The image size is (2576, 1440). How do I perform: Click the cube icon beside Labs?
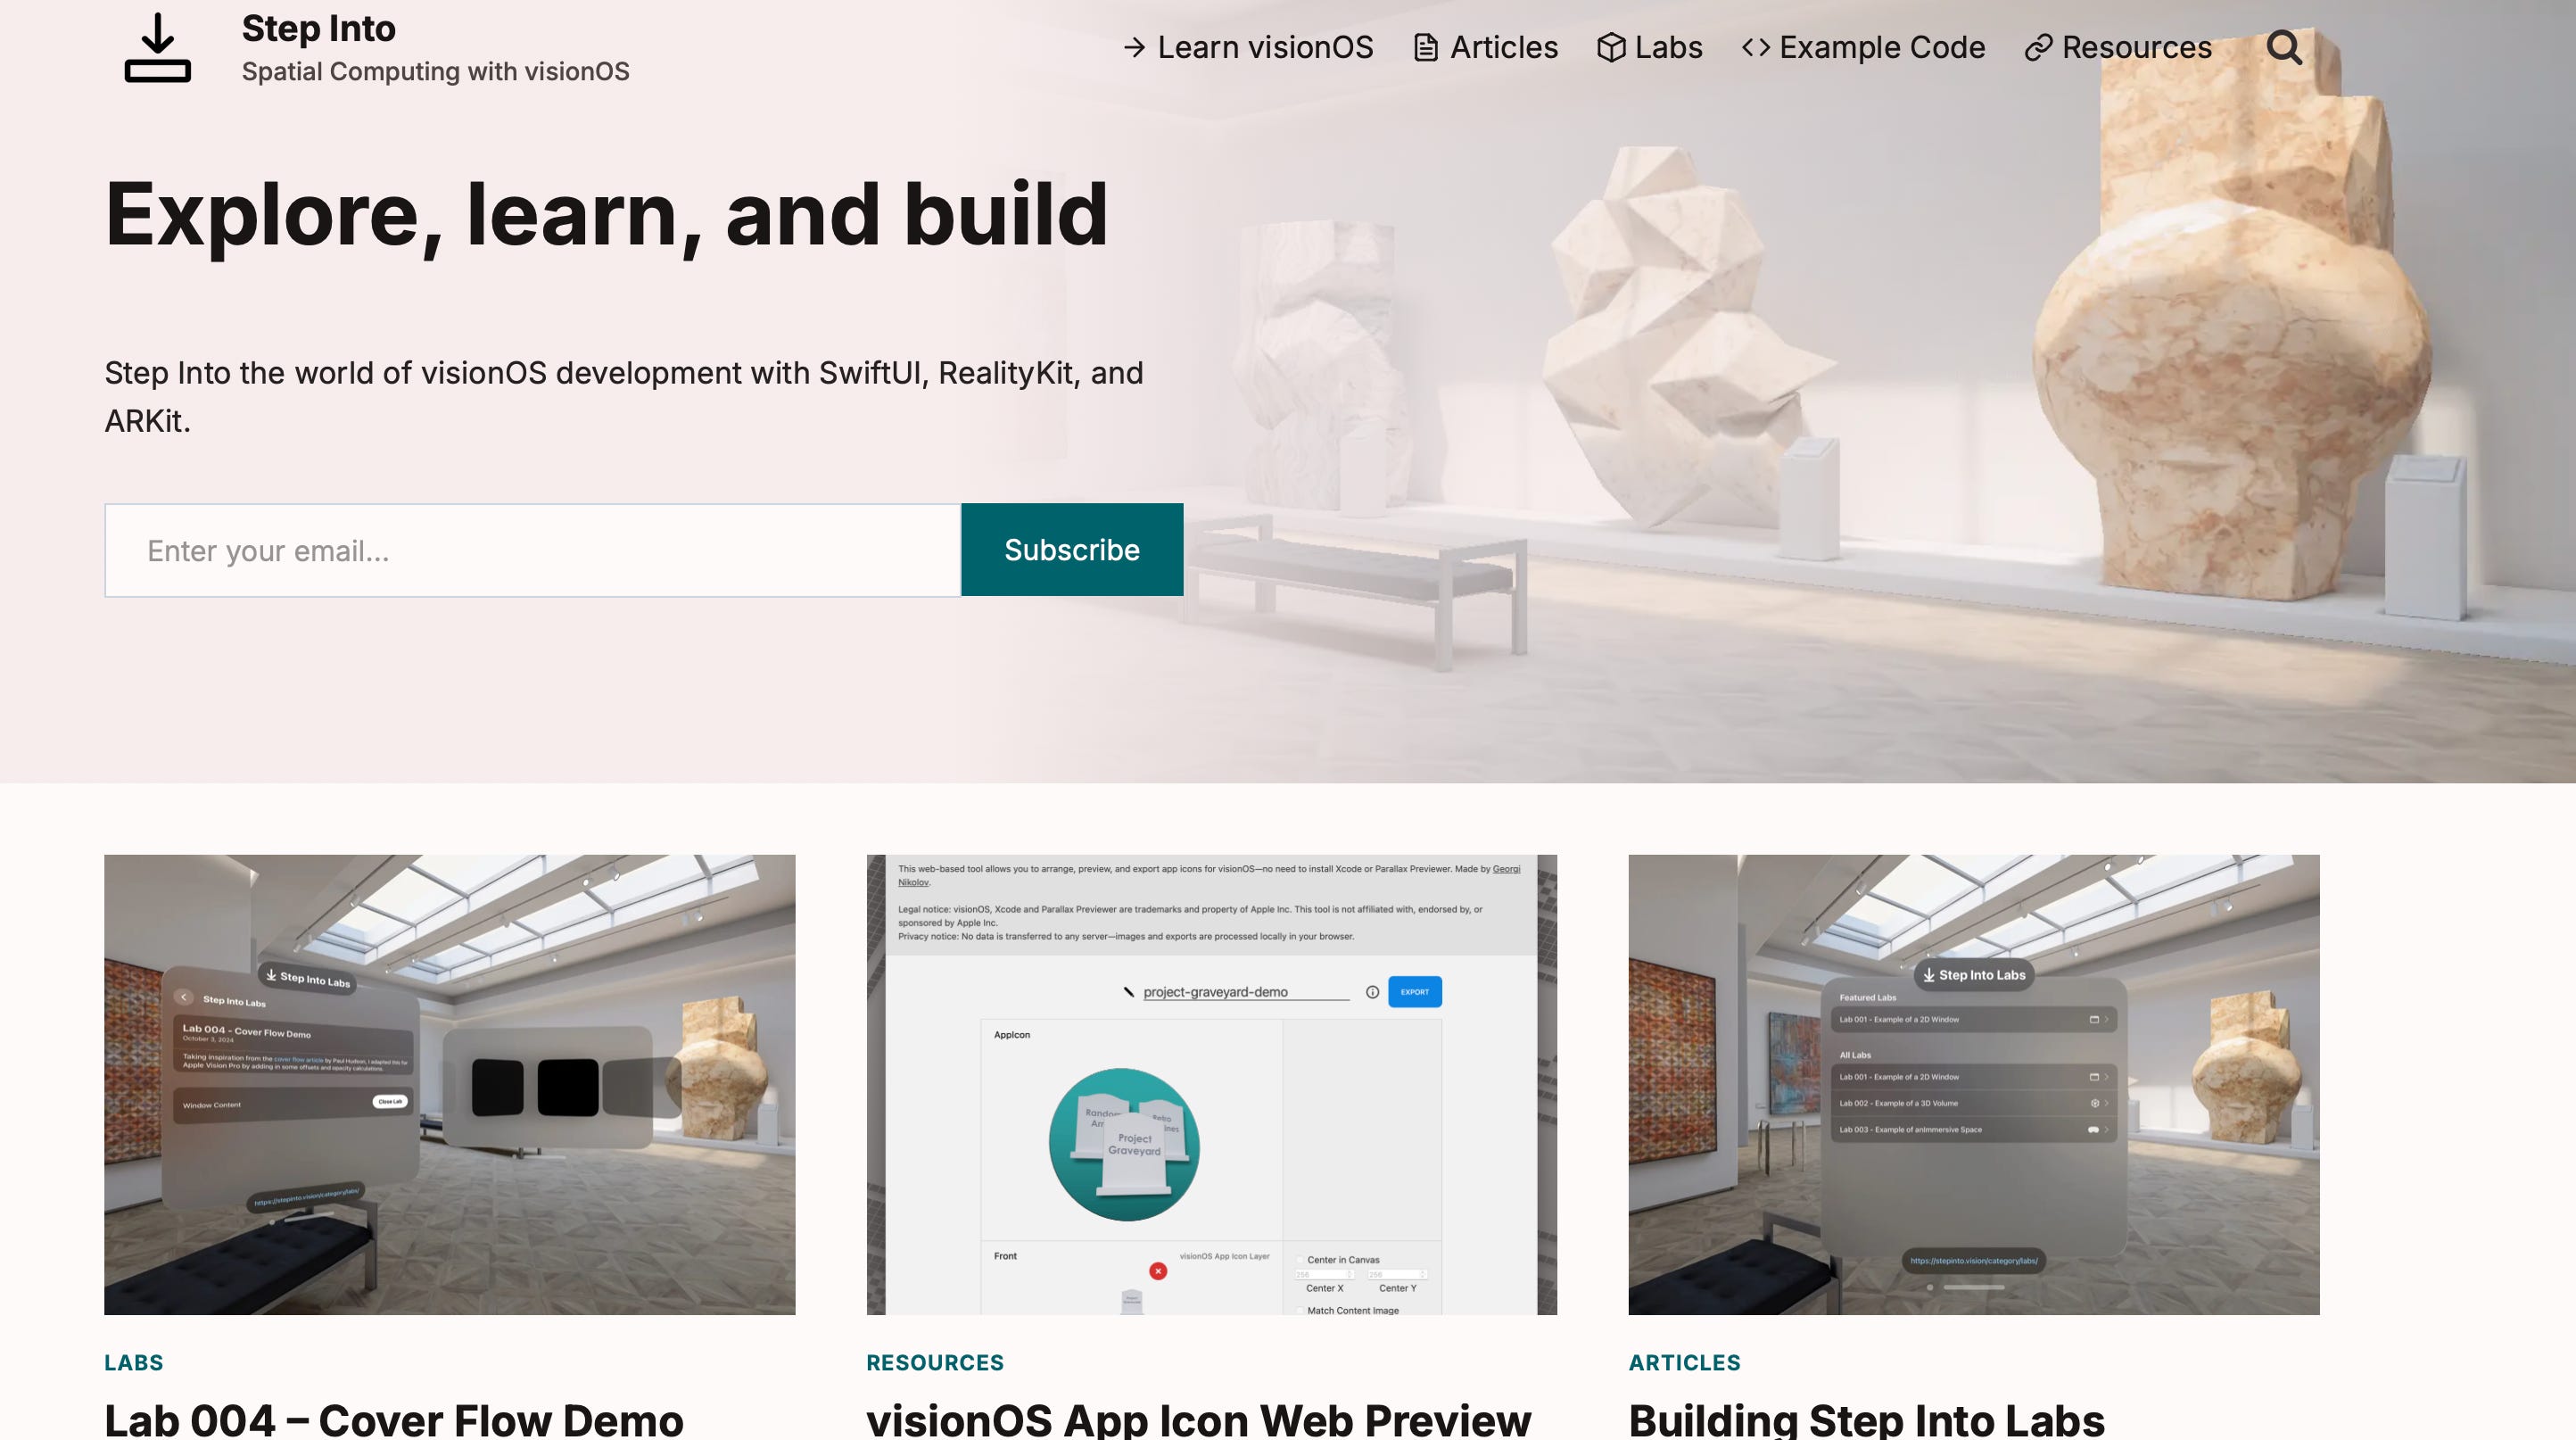[1610, 47]
